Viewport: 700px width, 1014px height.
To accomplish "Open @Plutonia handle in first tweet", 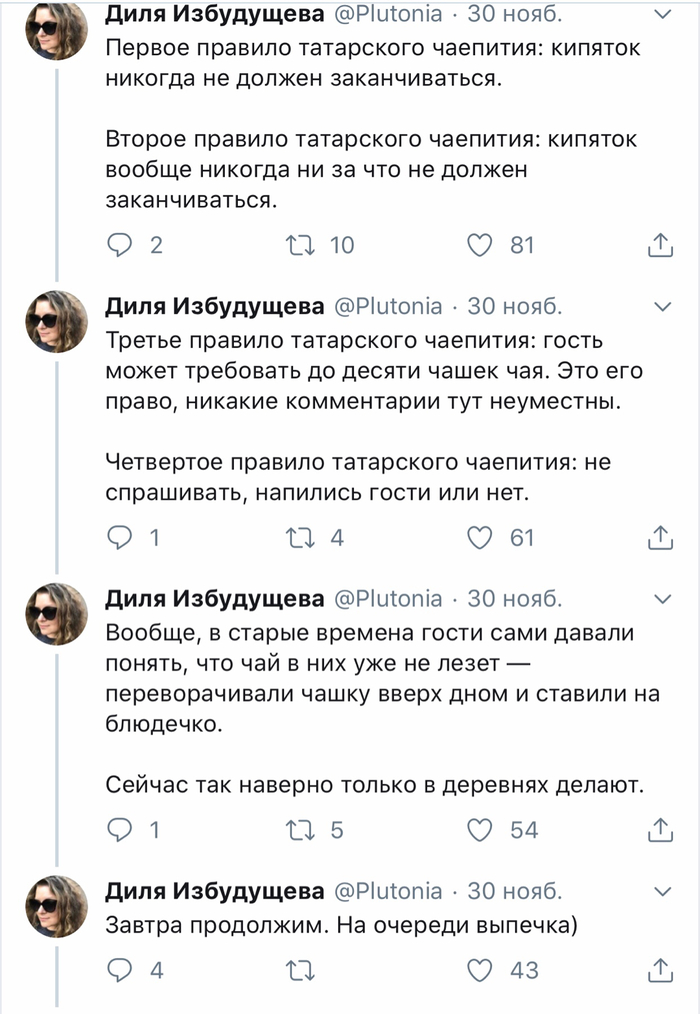I will point(385,15).
